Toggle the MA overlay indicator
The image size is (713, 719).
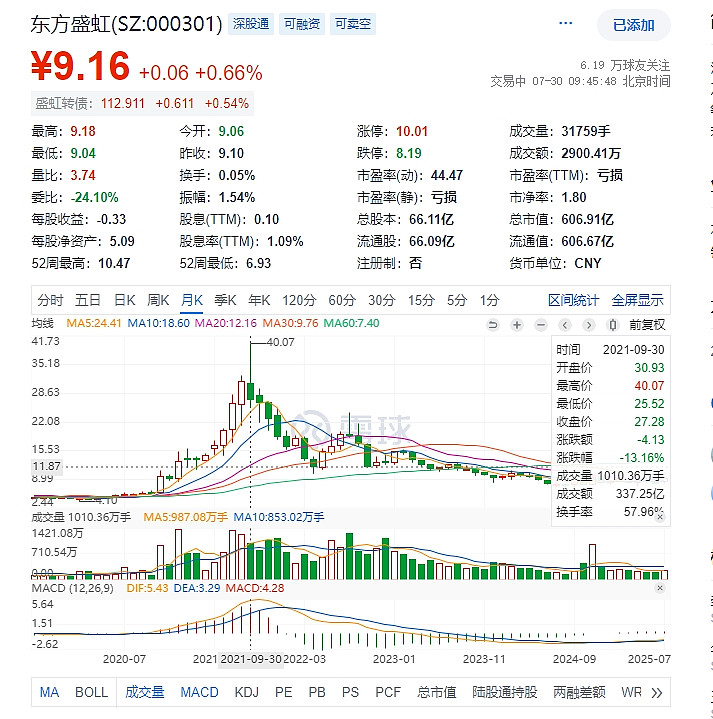tap(50, 692)
